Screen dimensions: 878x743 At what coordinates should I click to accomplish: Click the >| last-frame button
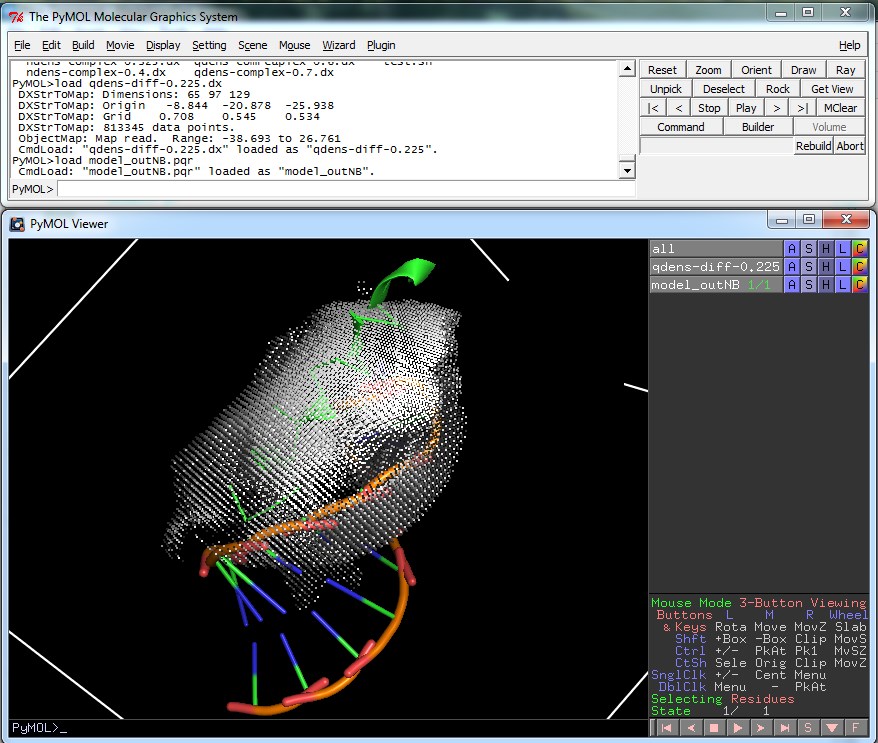tap(802, 108)
